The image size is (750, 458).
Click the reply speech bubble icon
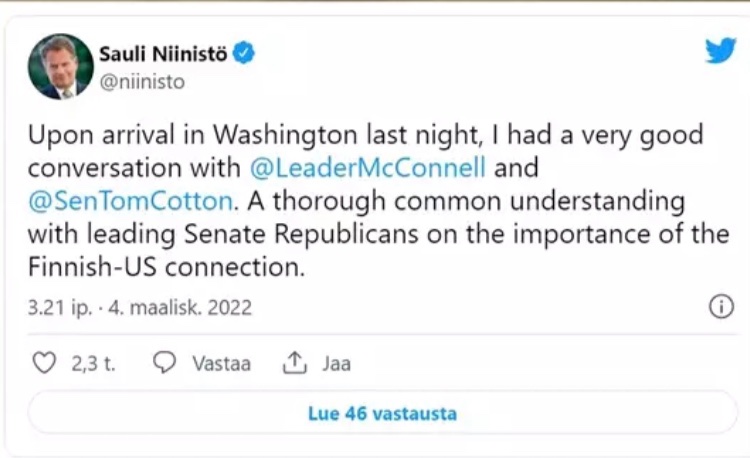pos(165,363)
